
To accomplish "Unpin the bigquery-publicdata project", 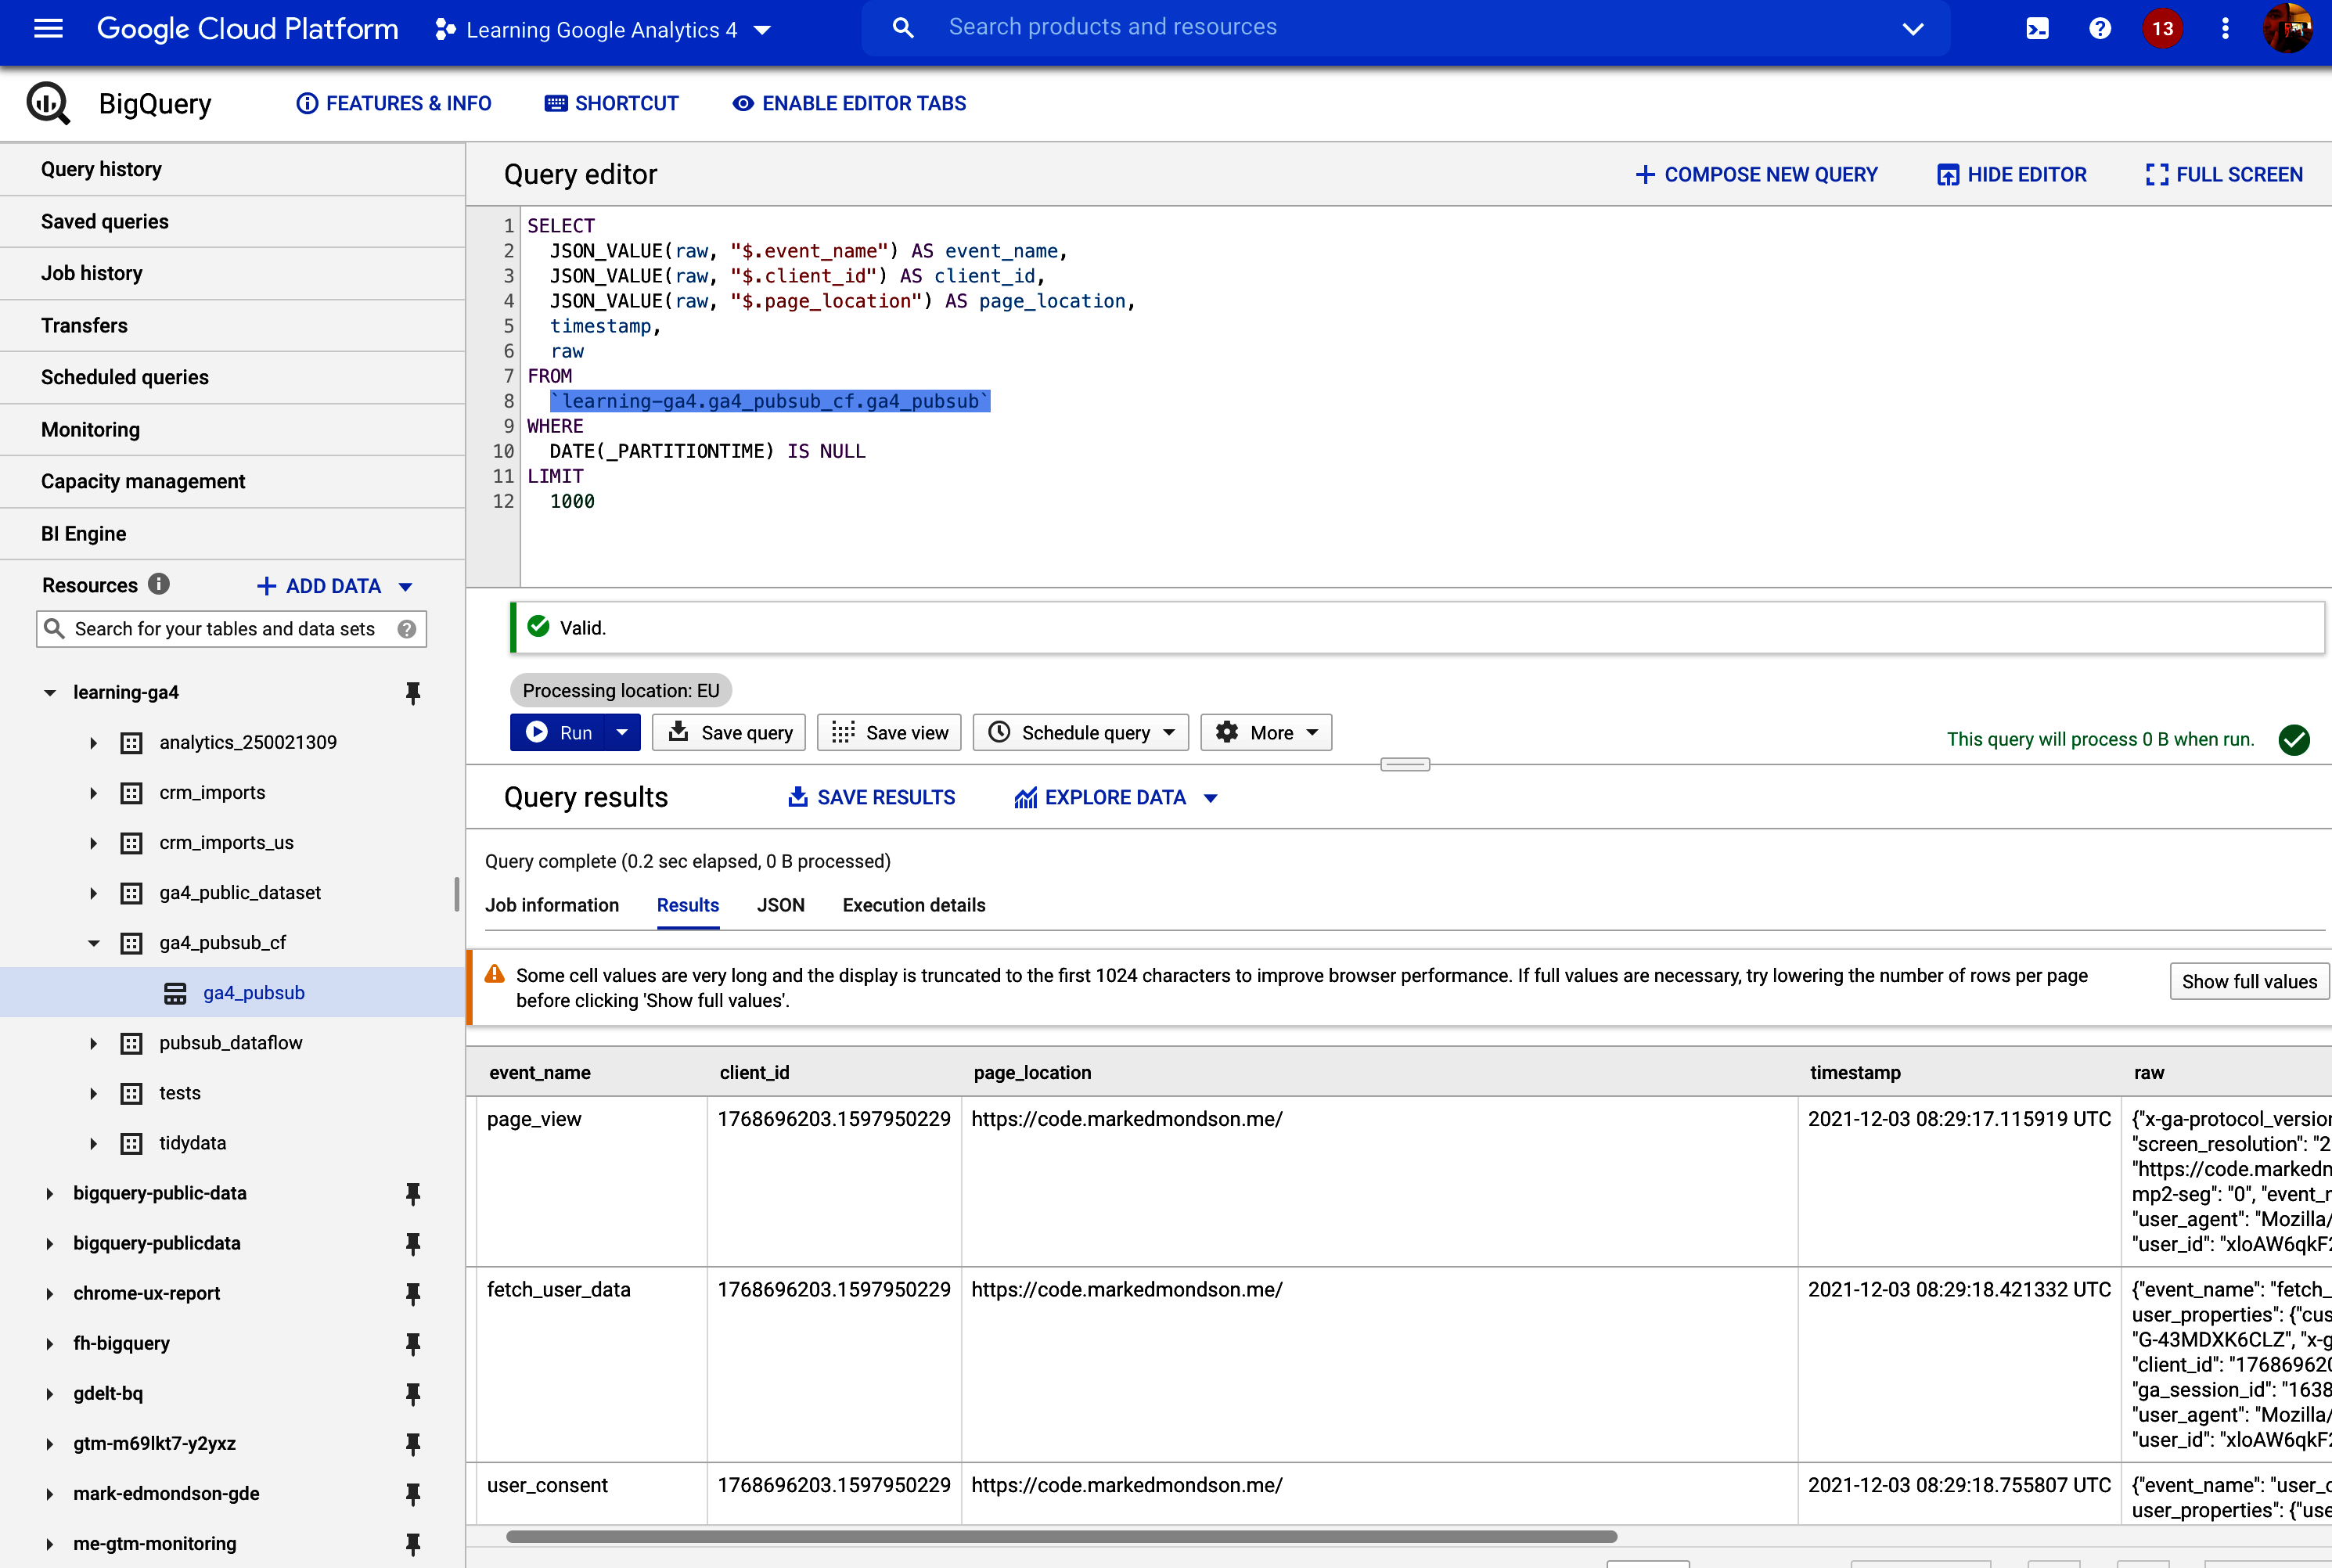I will (x=413, y=1243).
